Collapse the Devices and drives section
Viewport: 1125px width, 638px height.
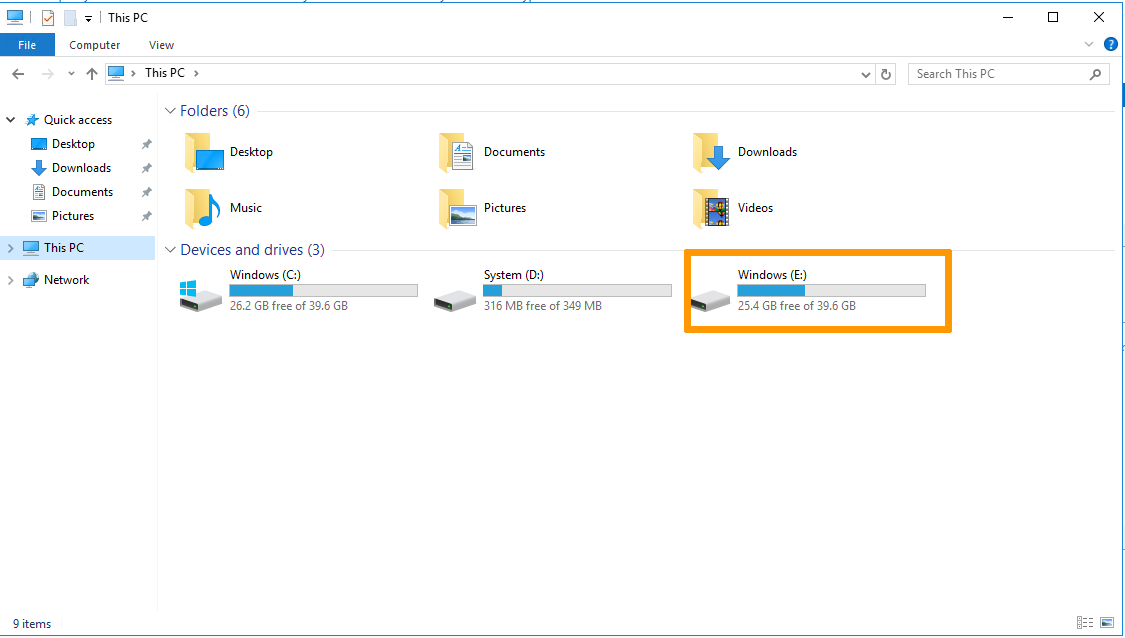170,249
